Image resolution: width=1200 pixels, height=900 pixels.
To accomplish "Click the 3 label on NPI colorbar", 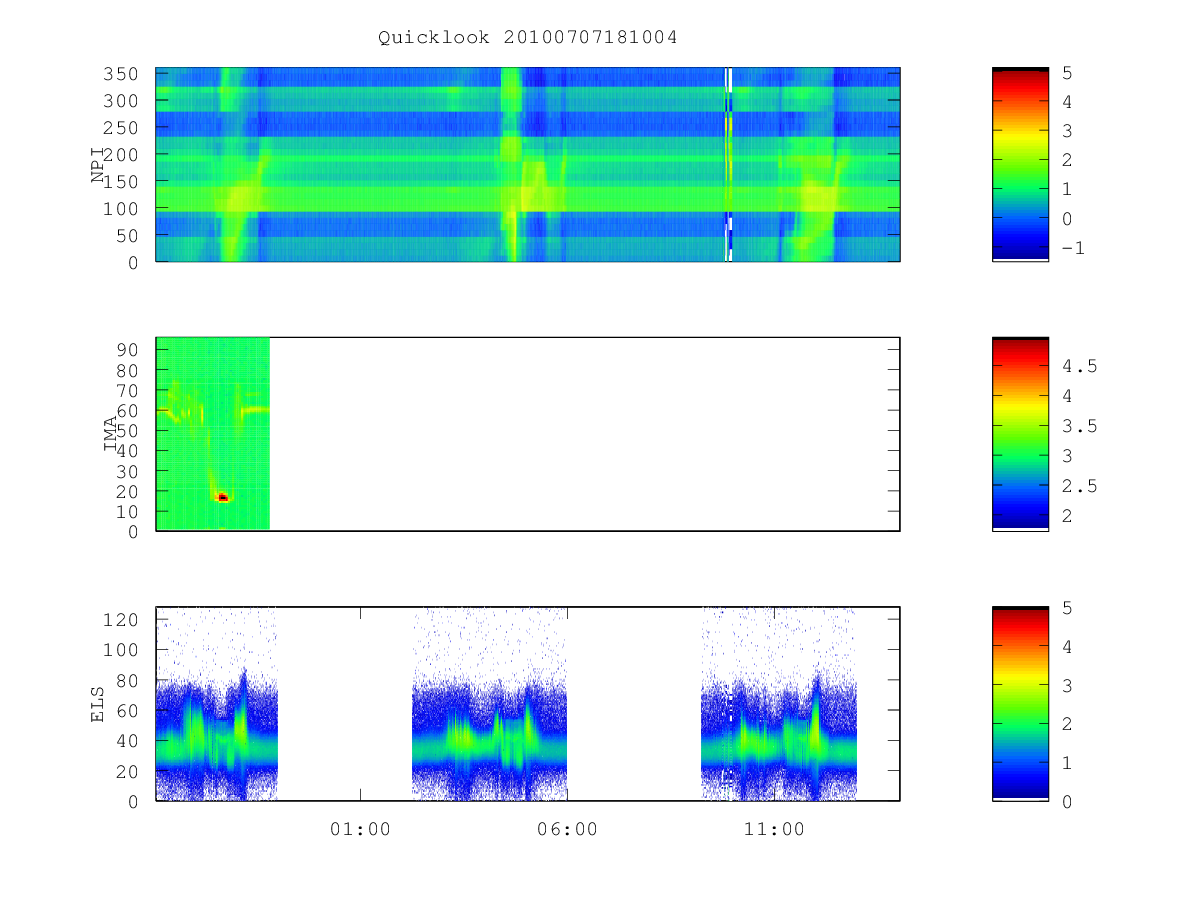I will click(1068, 131).
